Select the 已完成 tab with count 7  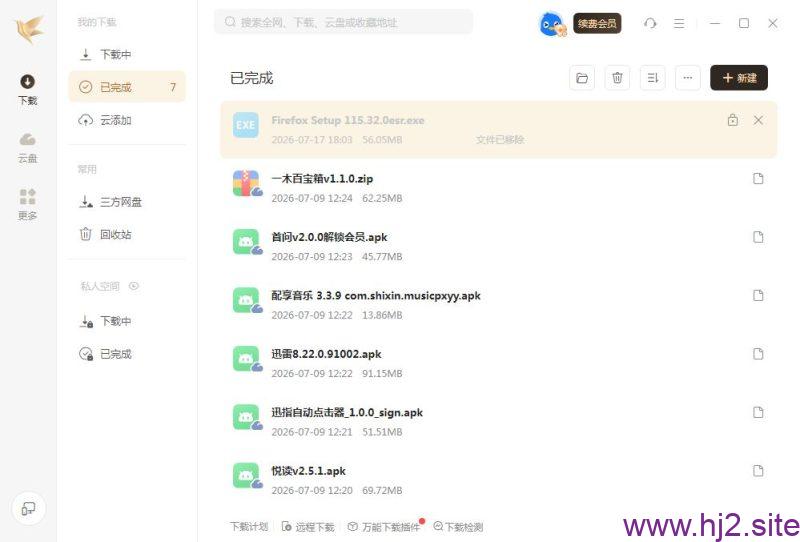pyautogui.click(x=127, y=87)
